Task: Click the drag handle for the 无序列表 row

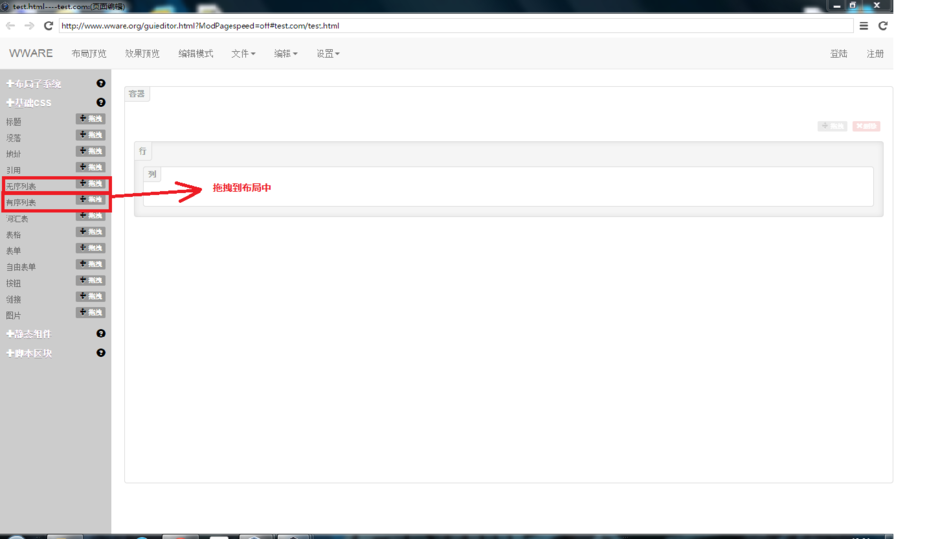Action: point(90,183)
